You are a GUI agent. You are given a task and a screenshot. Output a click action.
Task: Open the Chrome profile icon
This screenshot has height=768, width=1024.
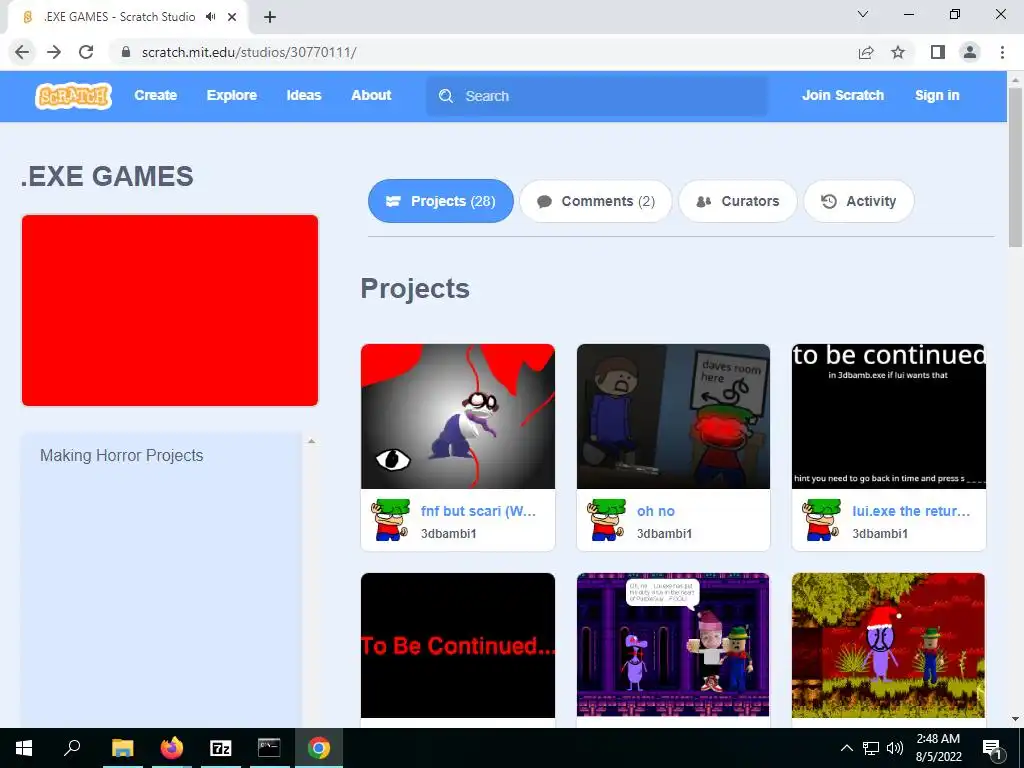(970, 52)
